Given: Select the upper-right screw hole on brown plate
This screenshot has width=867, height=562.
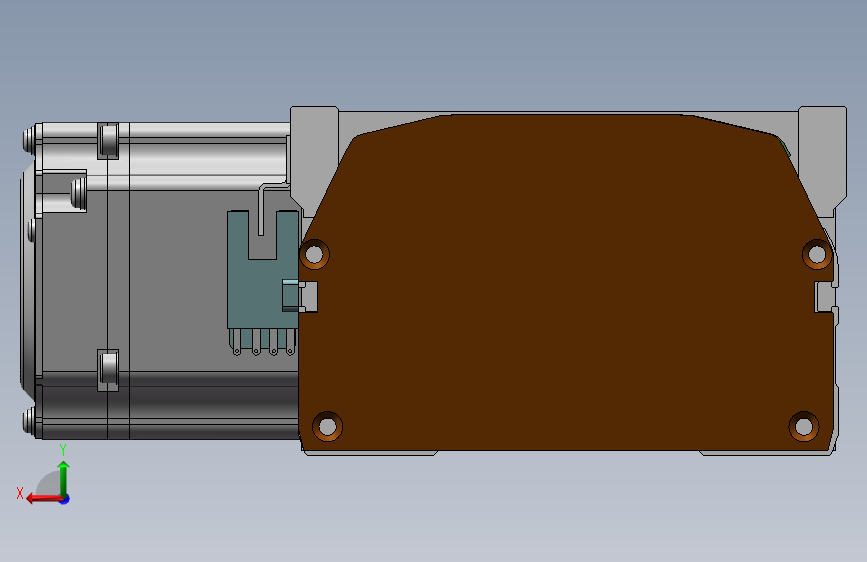Looking at the screenshot, I should 817,254.
